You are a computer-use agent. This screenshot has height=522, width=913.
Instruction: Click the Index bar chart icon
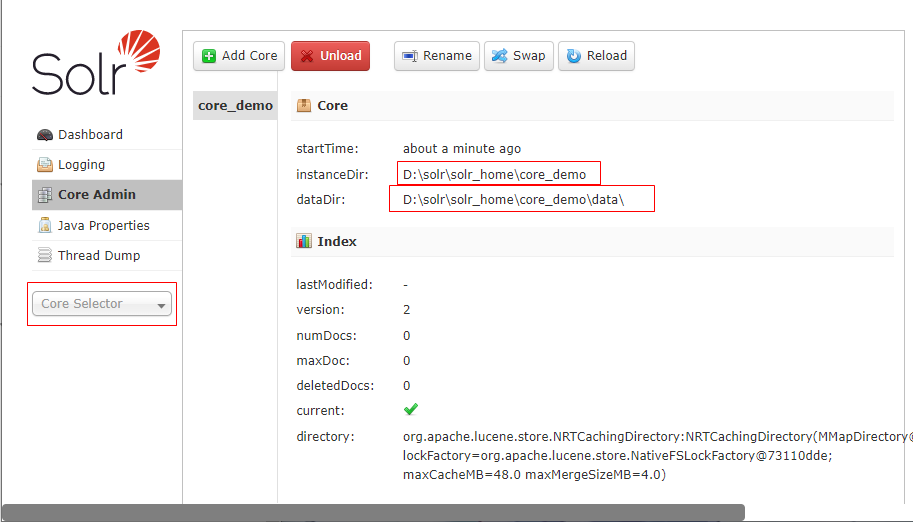coord(304,241)
